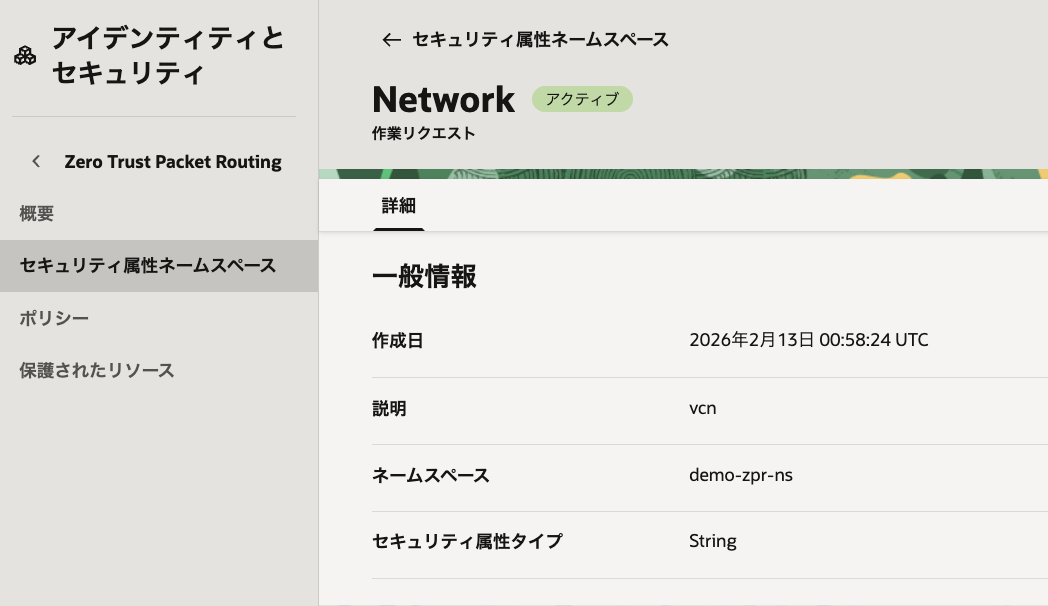The width and height of the screenshot is (1048, 606).
Task: Click the アクティブ status badge
Action: tap(582, 99)
